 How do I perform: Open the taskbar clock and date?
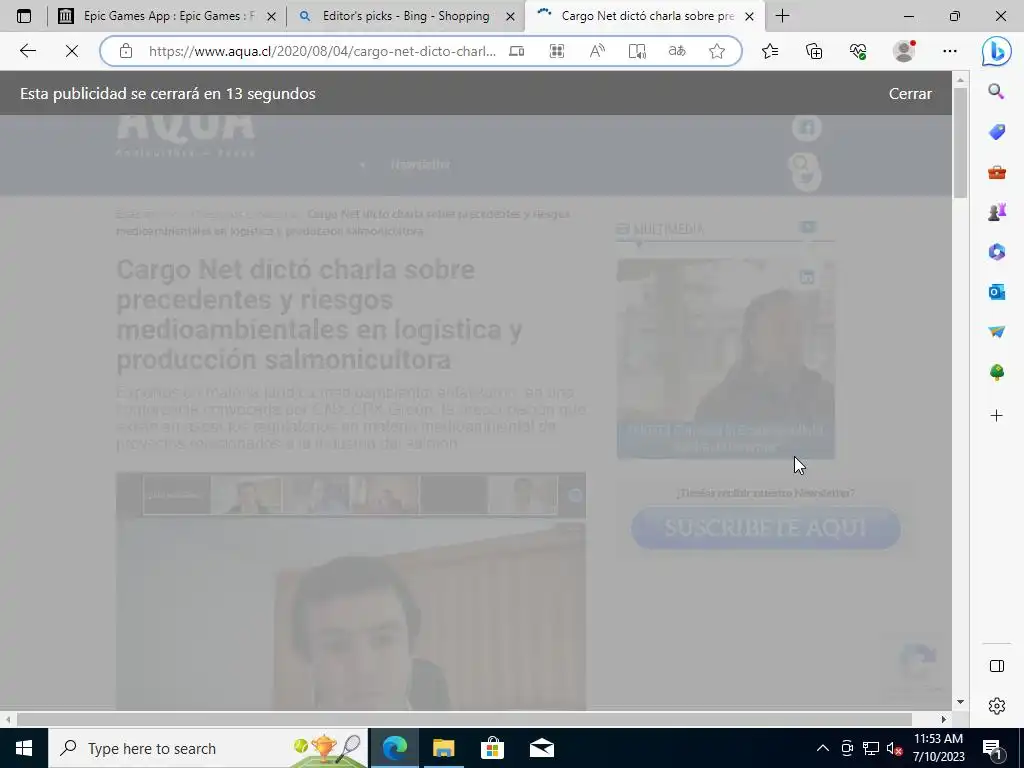point(938,748)
